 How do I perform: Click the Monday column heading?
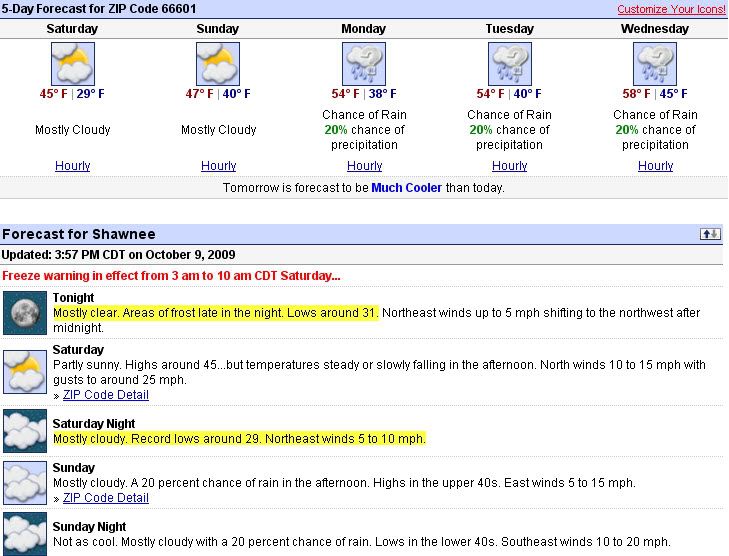point(364,29)
